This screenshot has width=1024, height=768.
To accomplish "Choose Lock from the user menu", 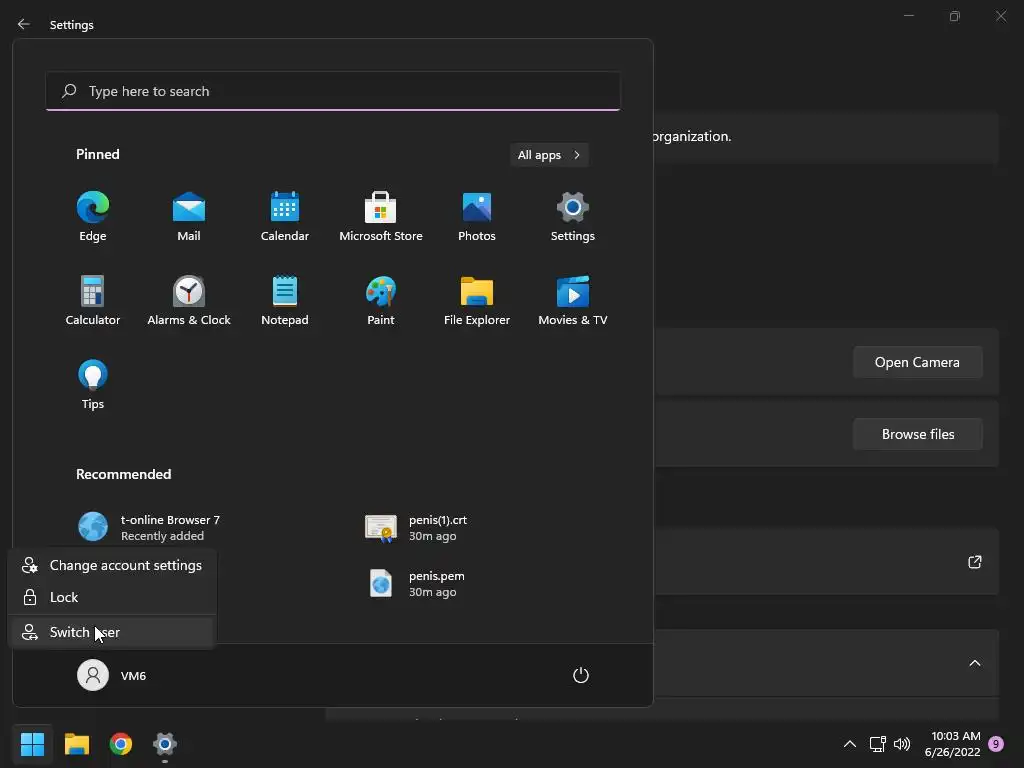I will (x=112, y=597).
